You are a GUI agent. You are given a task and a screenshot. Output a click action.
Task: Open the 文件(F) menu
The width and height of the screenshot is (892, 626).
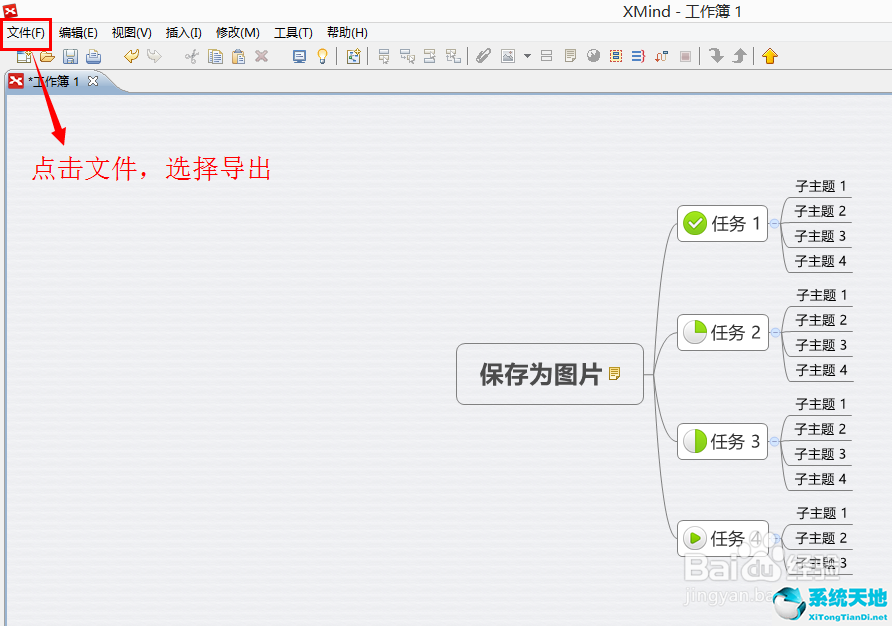coord(26,32)
